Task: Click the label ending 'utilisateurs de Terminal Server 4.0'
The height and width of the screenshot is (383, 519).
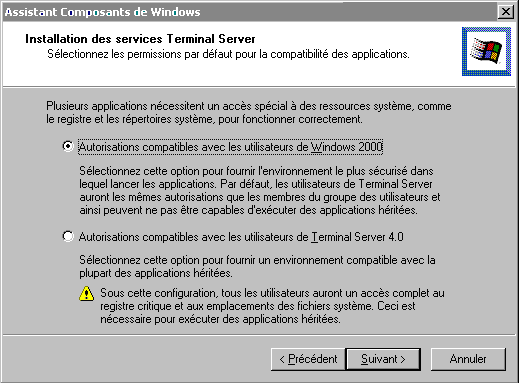Action: click(241, 237)
